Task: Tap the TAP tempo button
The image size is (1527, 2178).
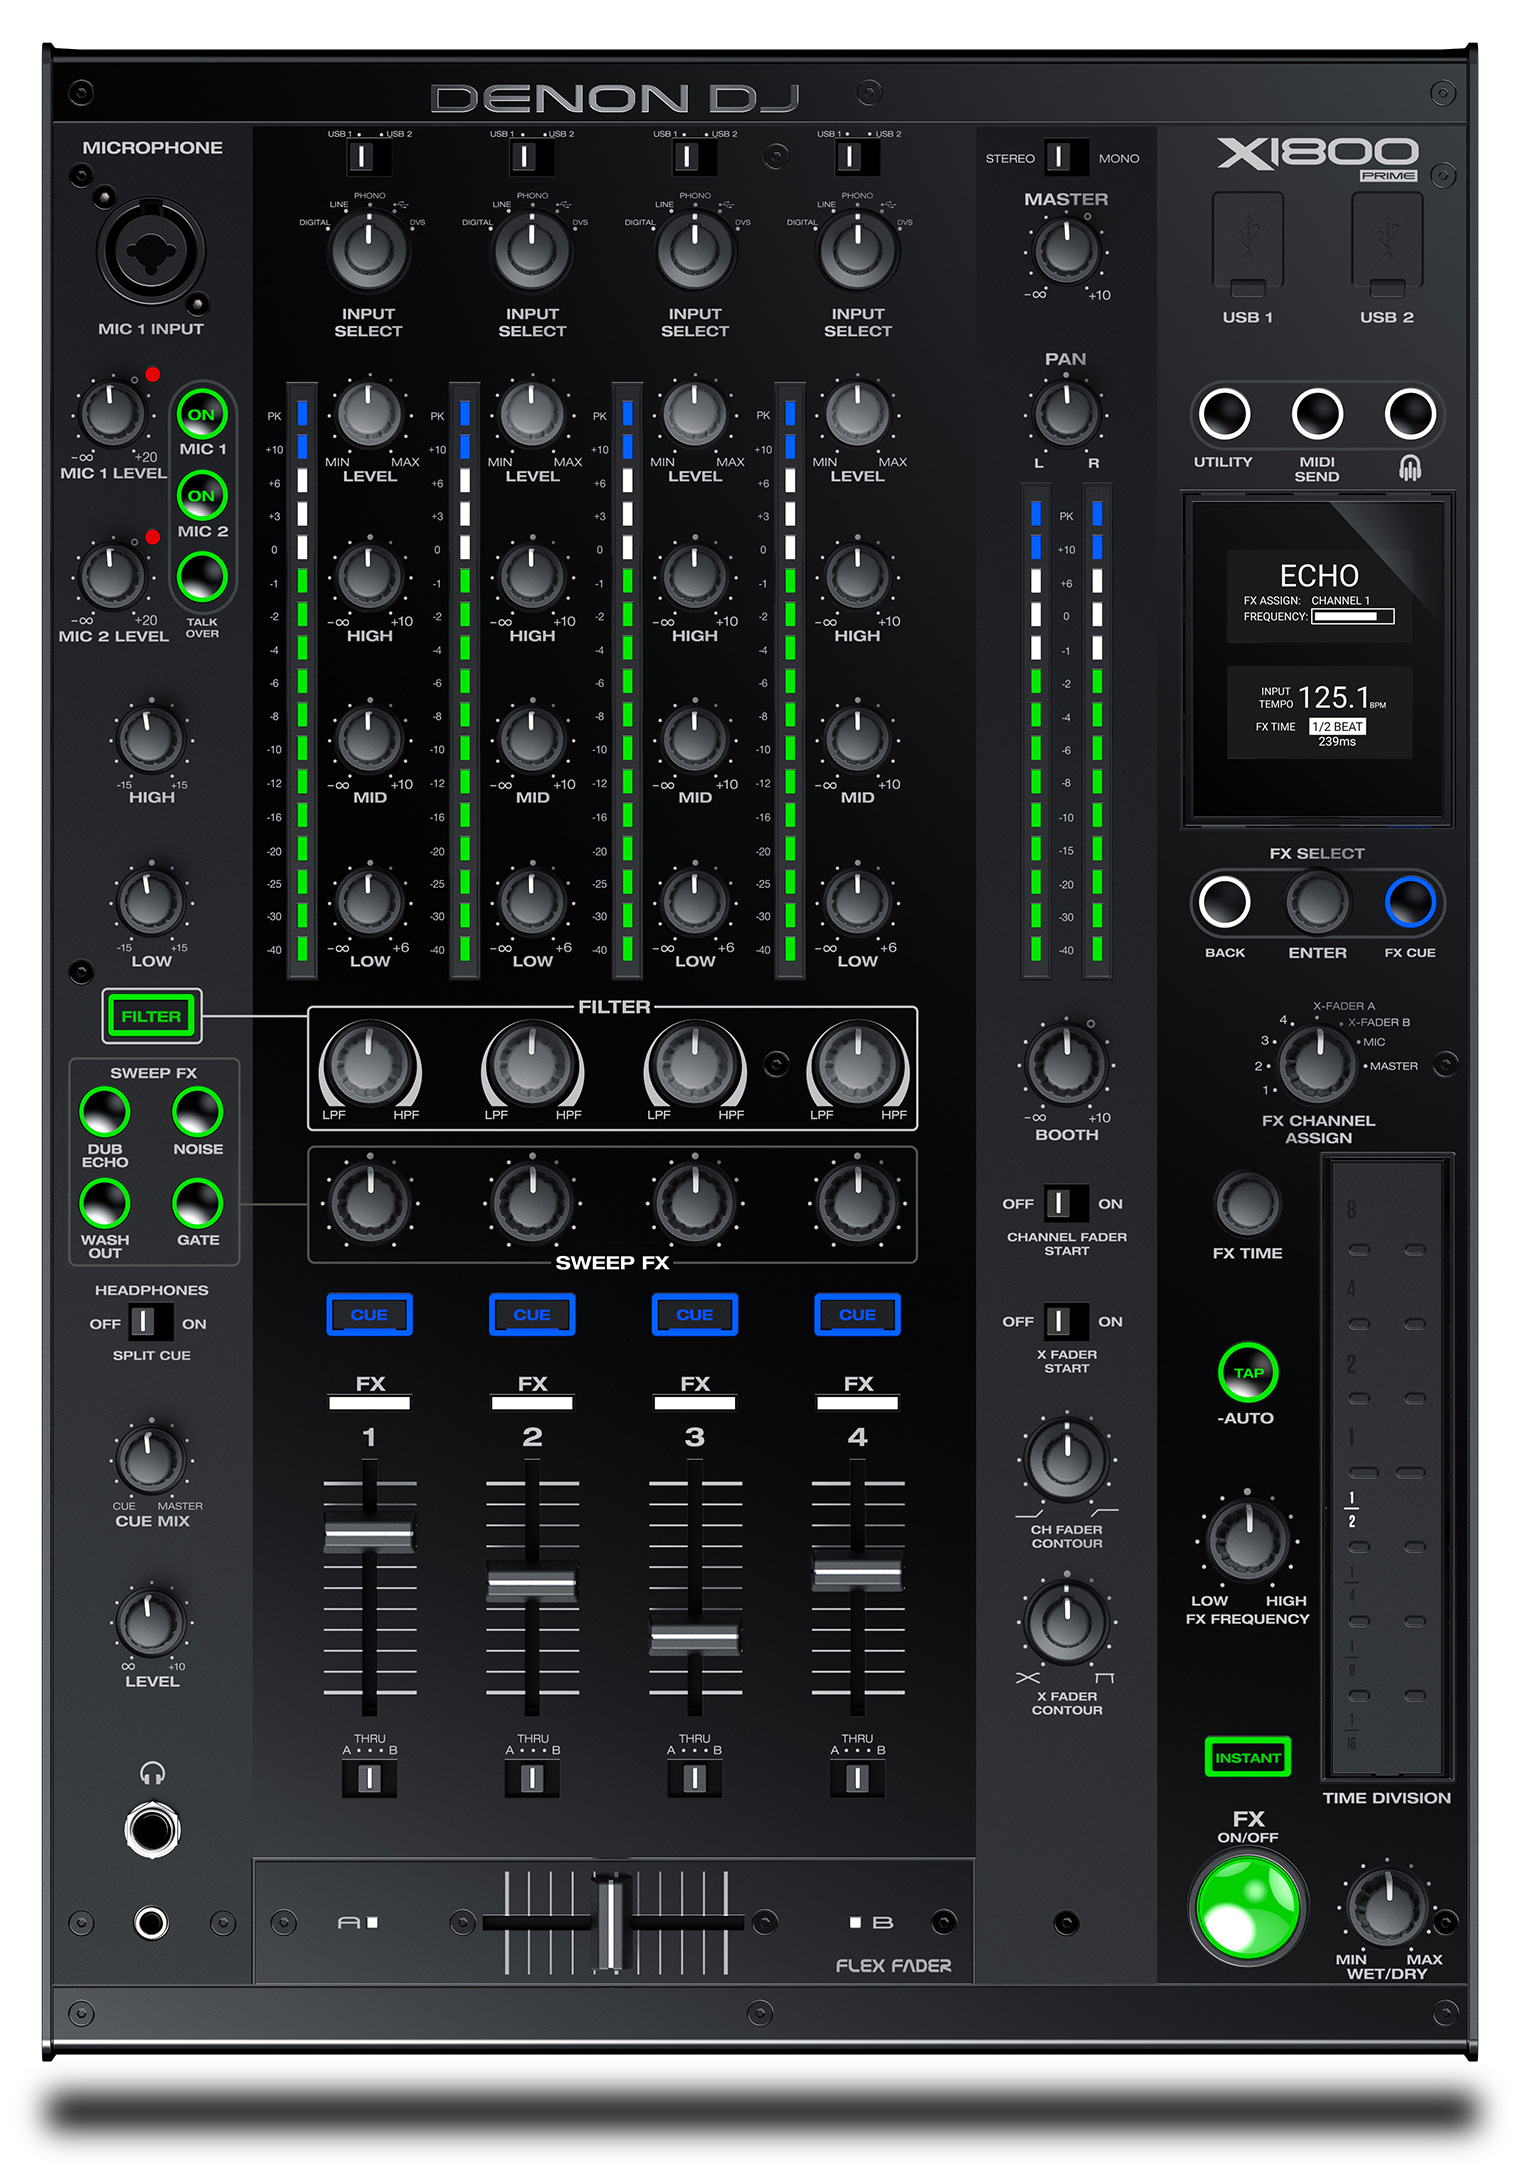Action: pos(1248,1372)
